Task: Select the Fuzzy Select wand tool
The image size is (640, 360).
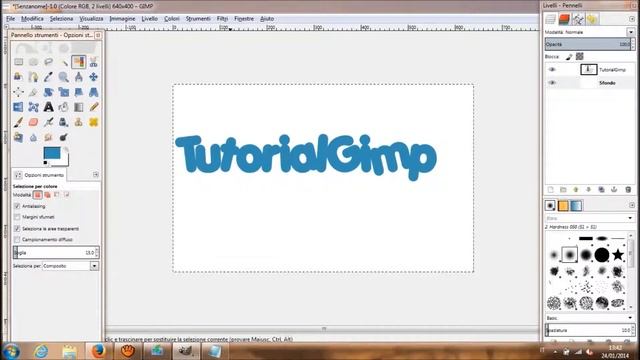Action: tap(64, 62)
